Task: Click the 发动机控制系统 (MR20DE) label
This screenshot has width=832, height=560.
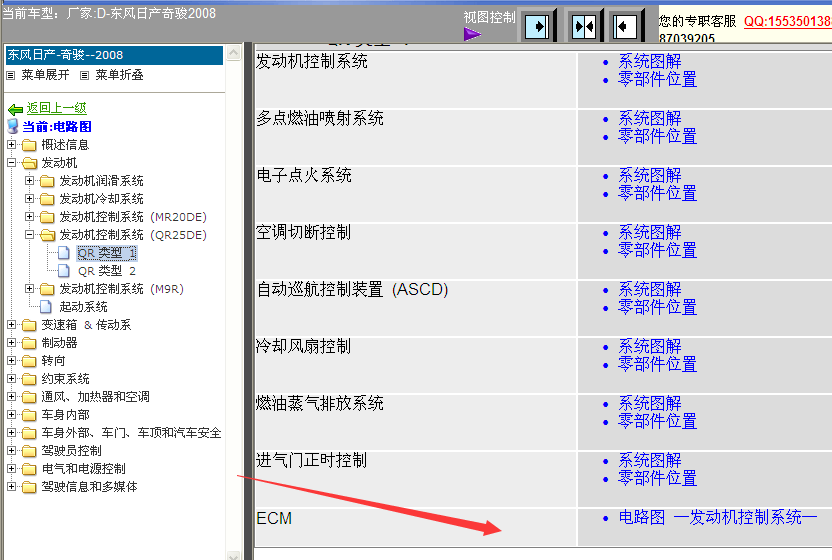Action: point(133,217)
